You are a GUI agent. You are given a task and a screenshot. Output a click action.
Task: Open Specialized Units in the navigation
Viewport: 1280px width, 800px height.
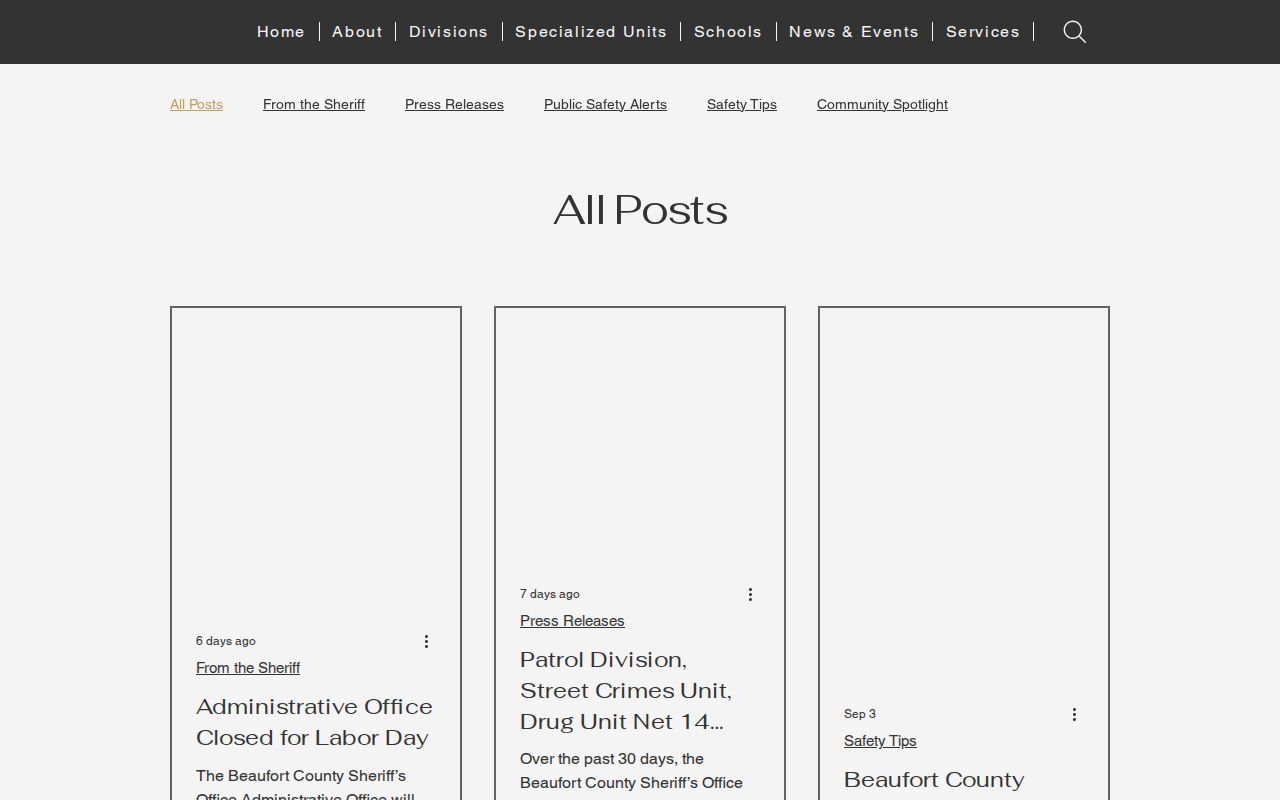coord(591,32)
